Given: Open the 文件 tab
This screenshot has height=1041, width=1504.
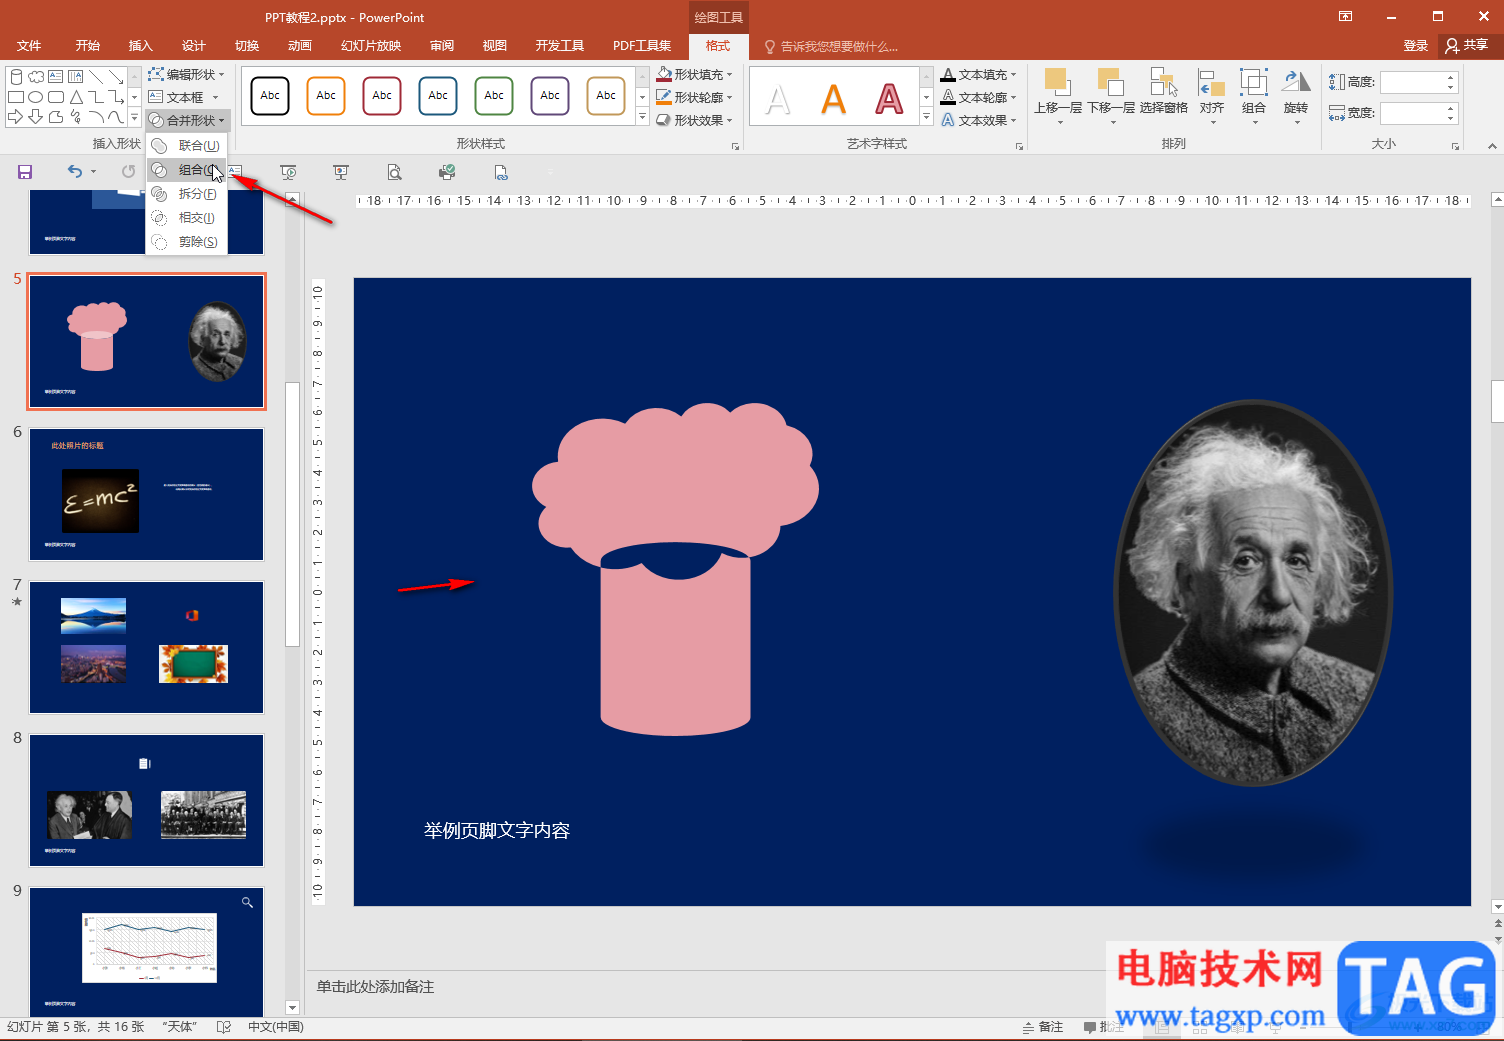Looking at the screenshot, I should 29,46.
